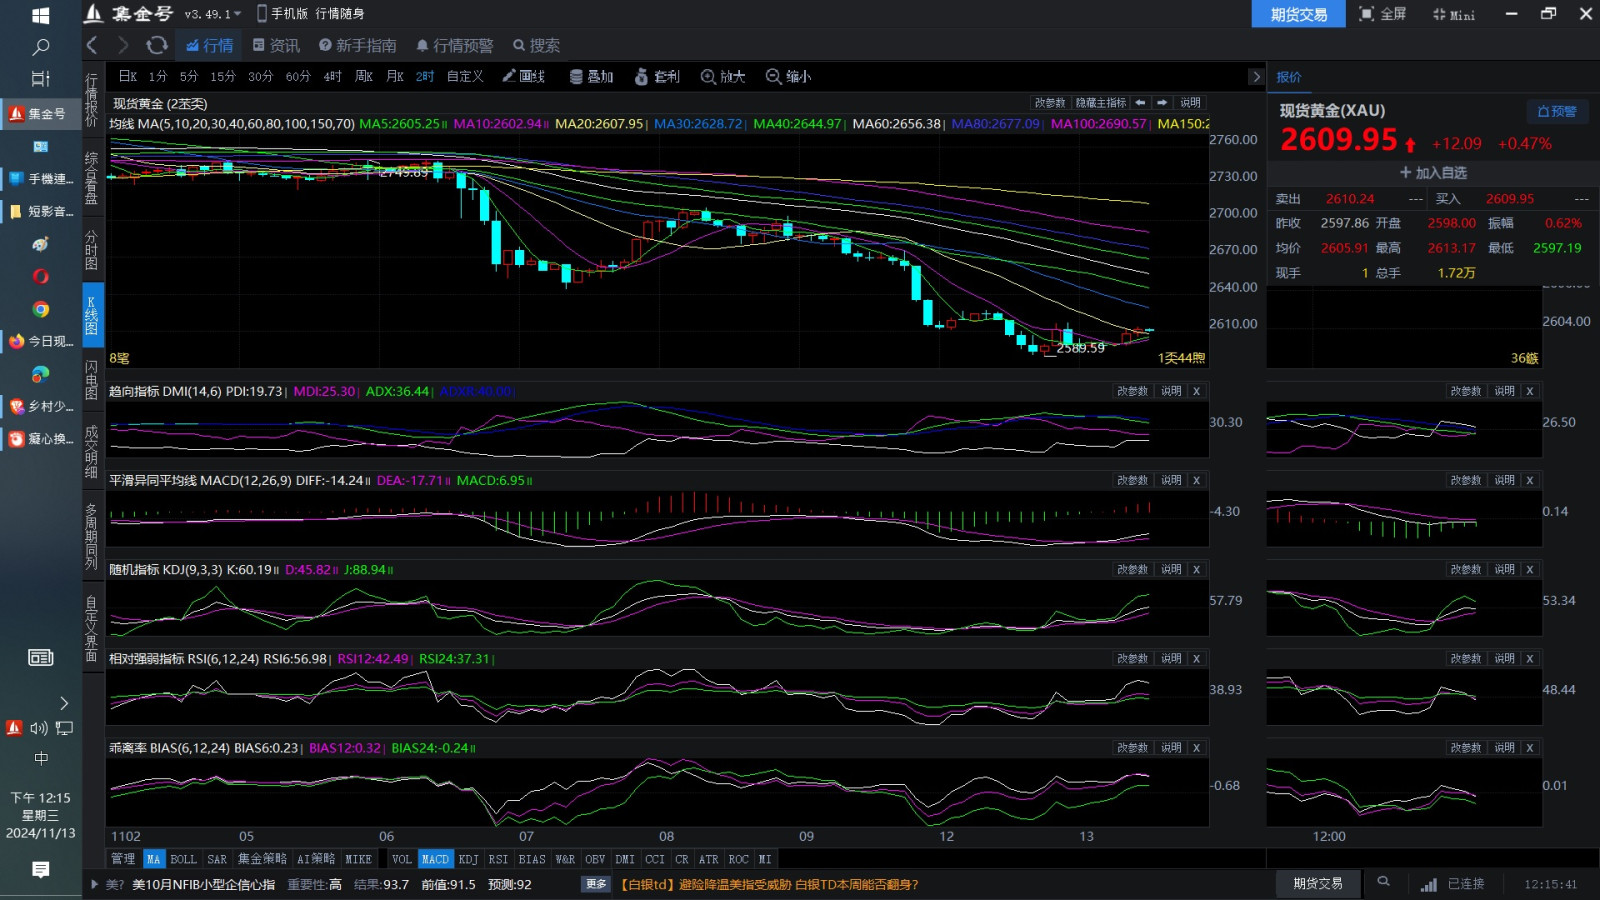Select the 画线 draw line tool
Viewport: 1600px width, 900px height.
click(523, 76)
